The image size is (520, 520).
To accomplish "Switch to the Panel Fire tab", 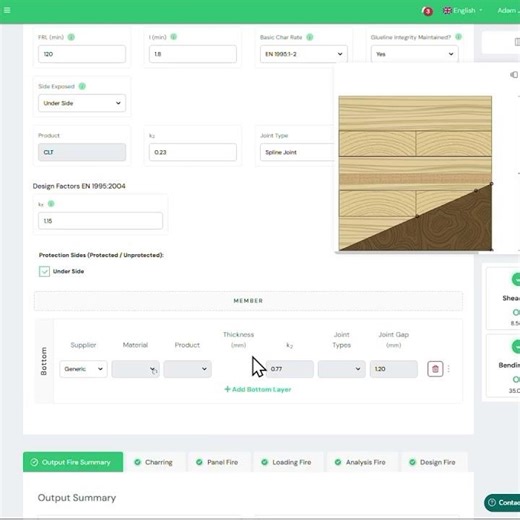I will (x=219, y=462).
